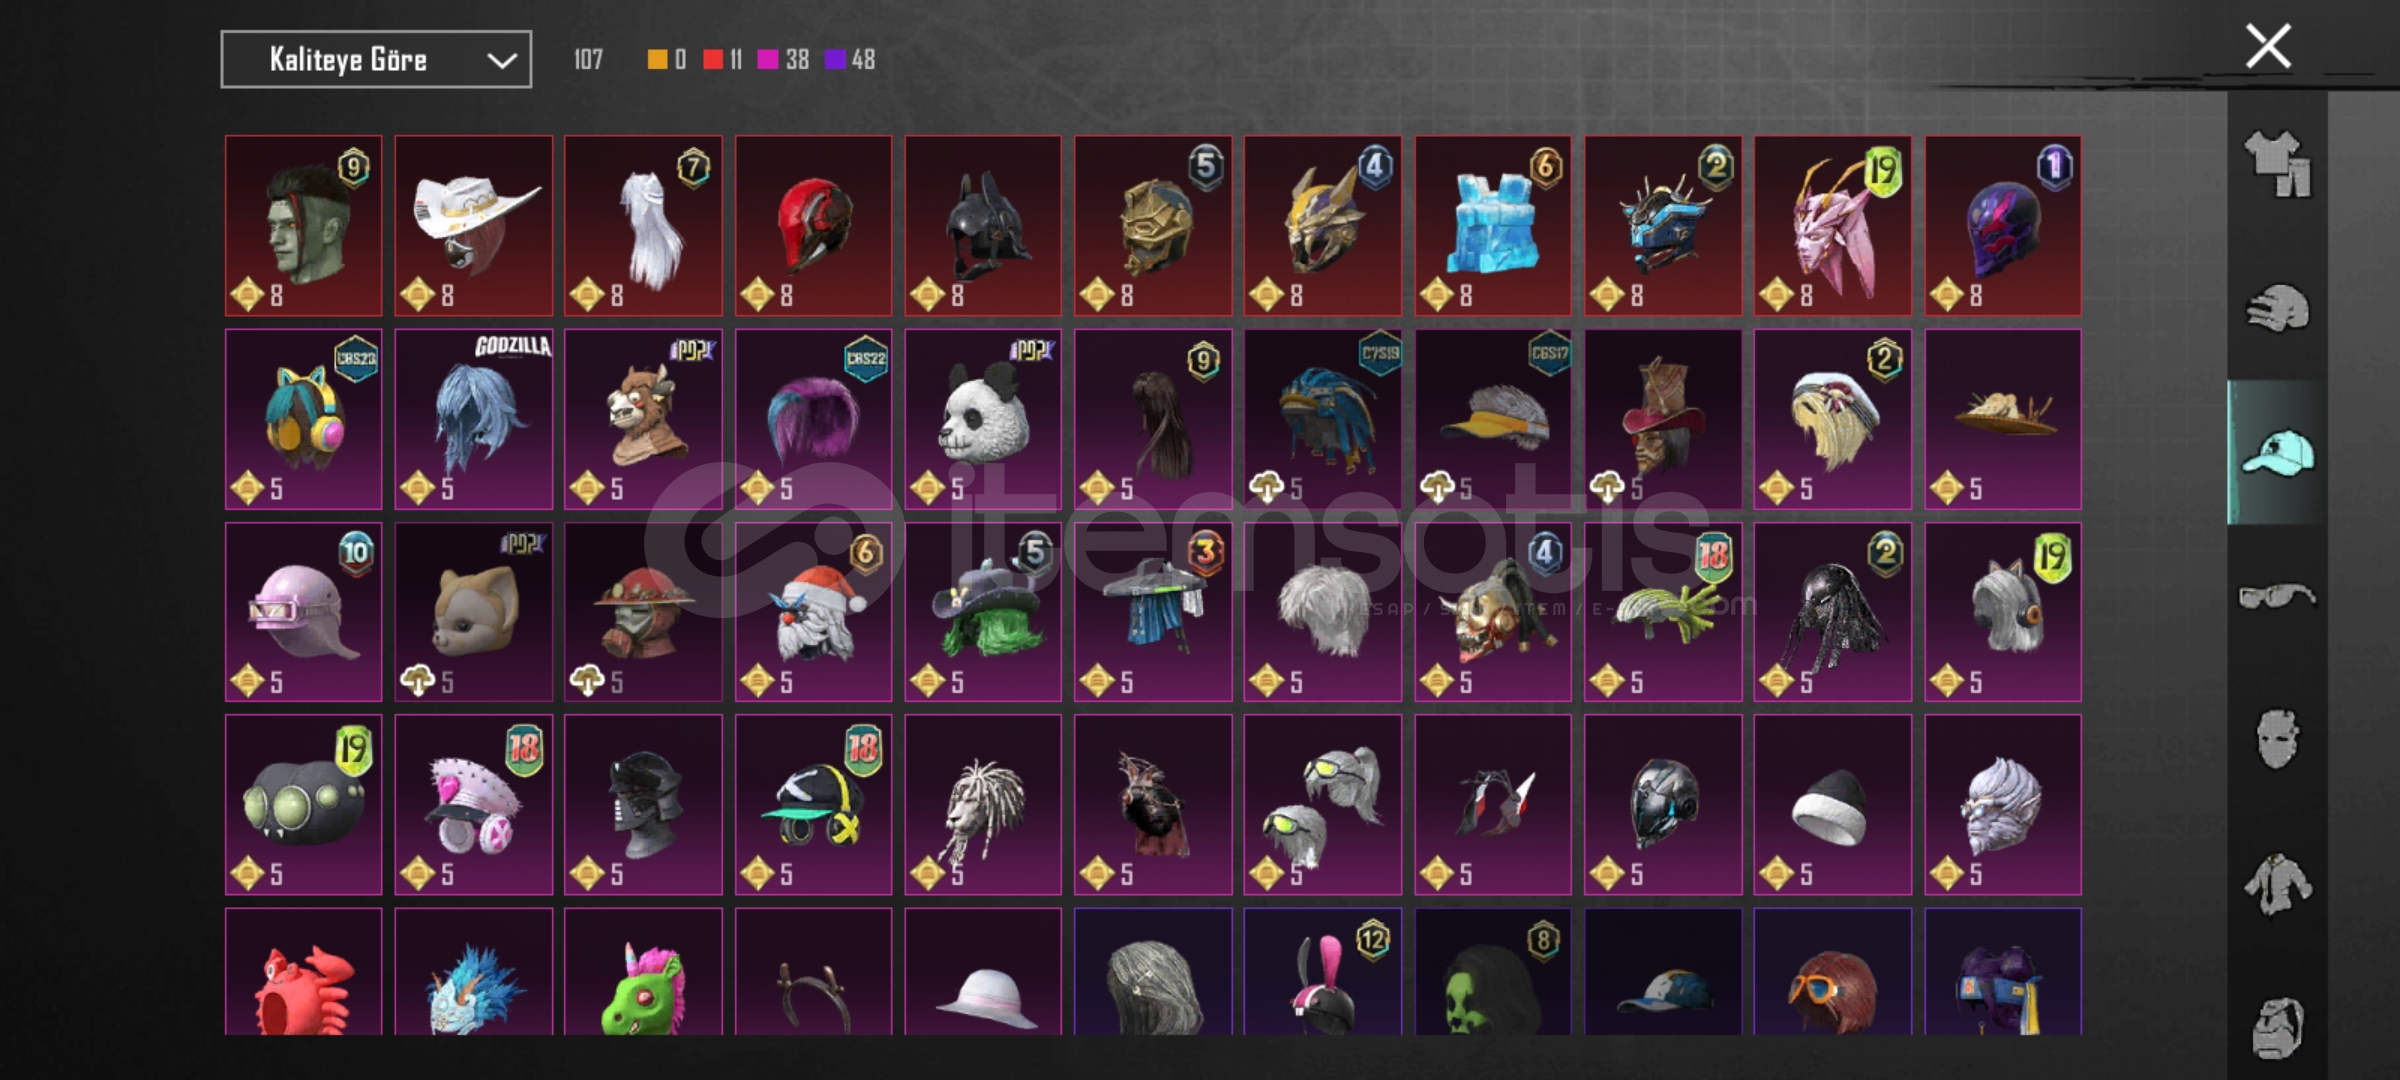
Task: Select the face mask category icon
Action: coord(2277,739)
